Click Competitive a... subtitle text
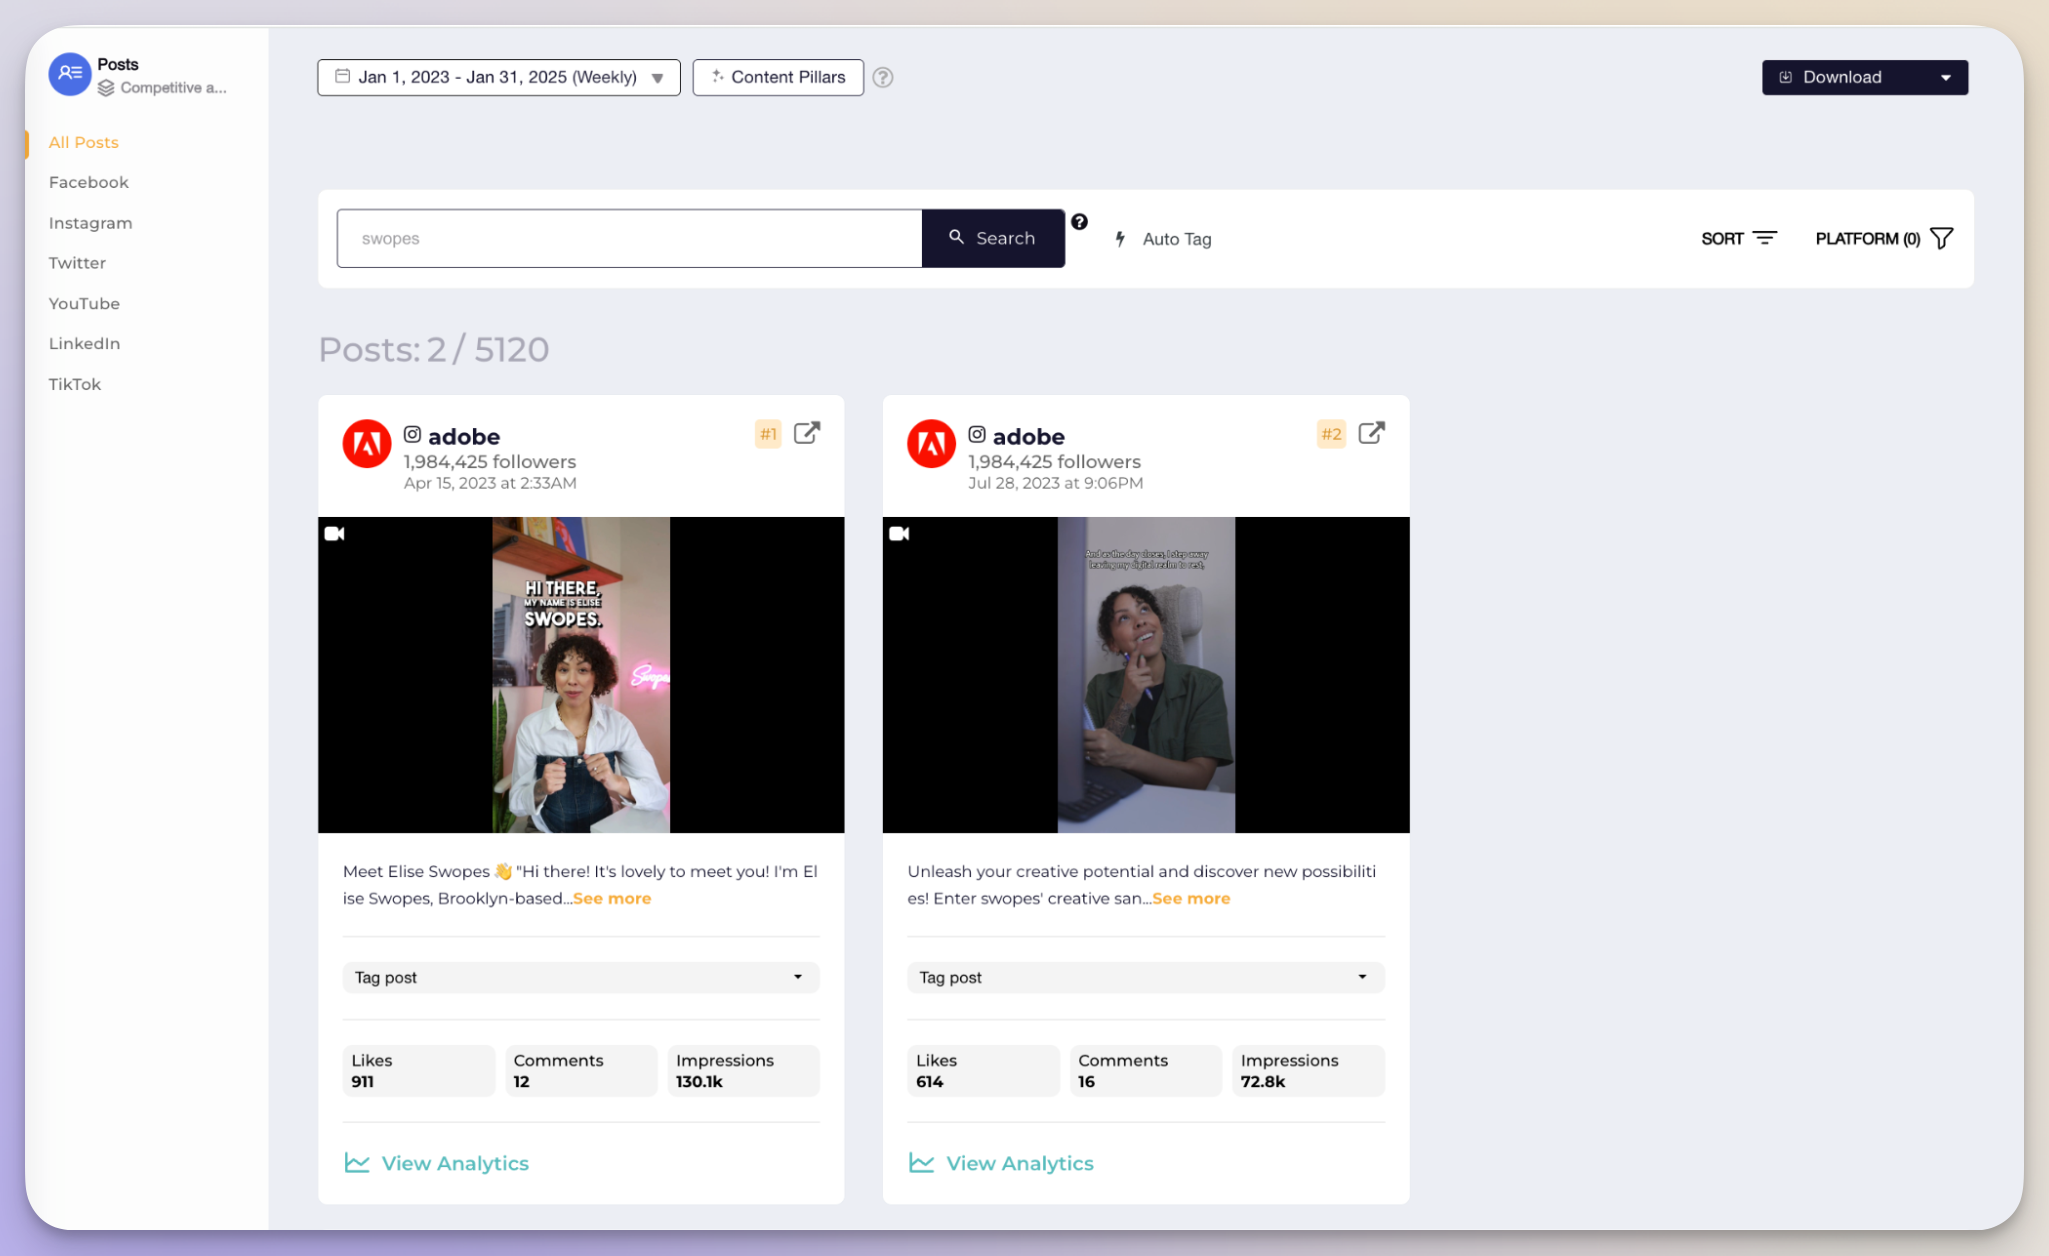This screenshot has height=1256, width=2049. (x=173, y=88)
